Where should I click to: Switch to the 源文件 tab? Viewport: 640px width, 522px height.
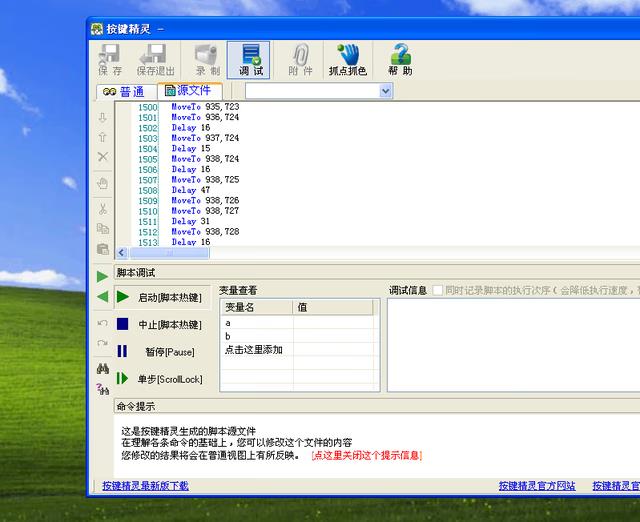click(187, 91)
